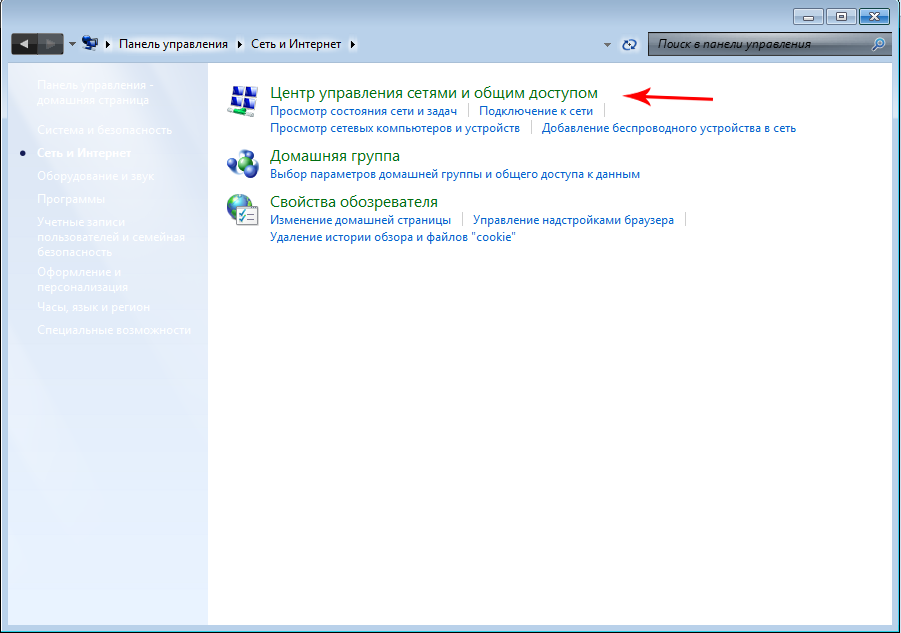This screenshot has height=633, width=901.
Task: Expand chevron after 'Сеть и Интернет' breadcrumb
Action: click(352, 45)
